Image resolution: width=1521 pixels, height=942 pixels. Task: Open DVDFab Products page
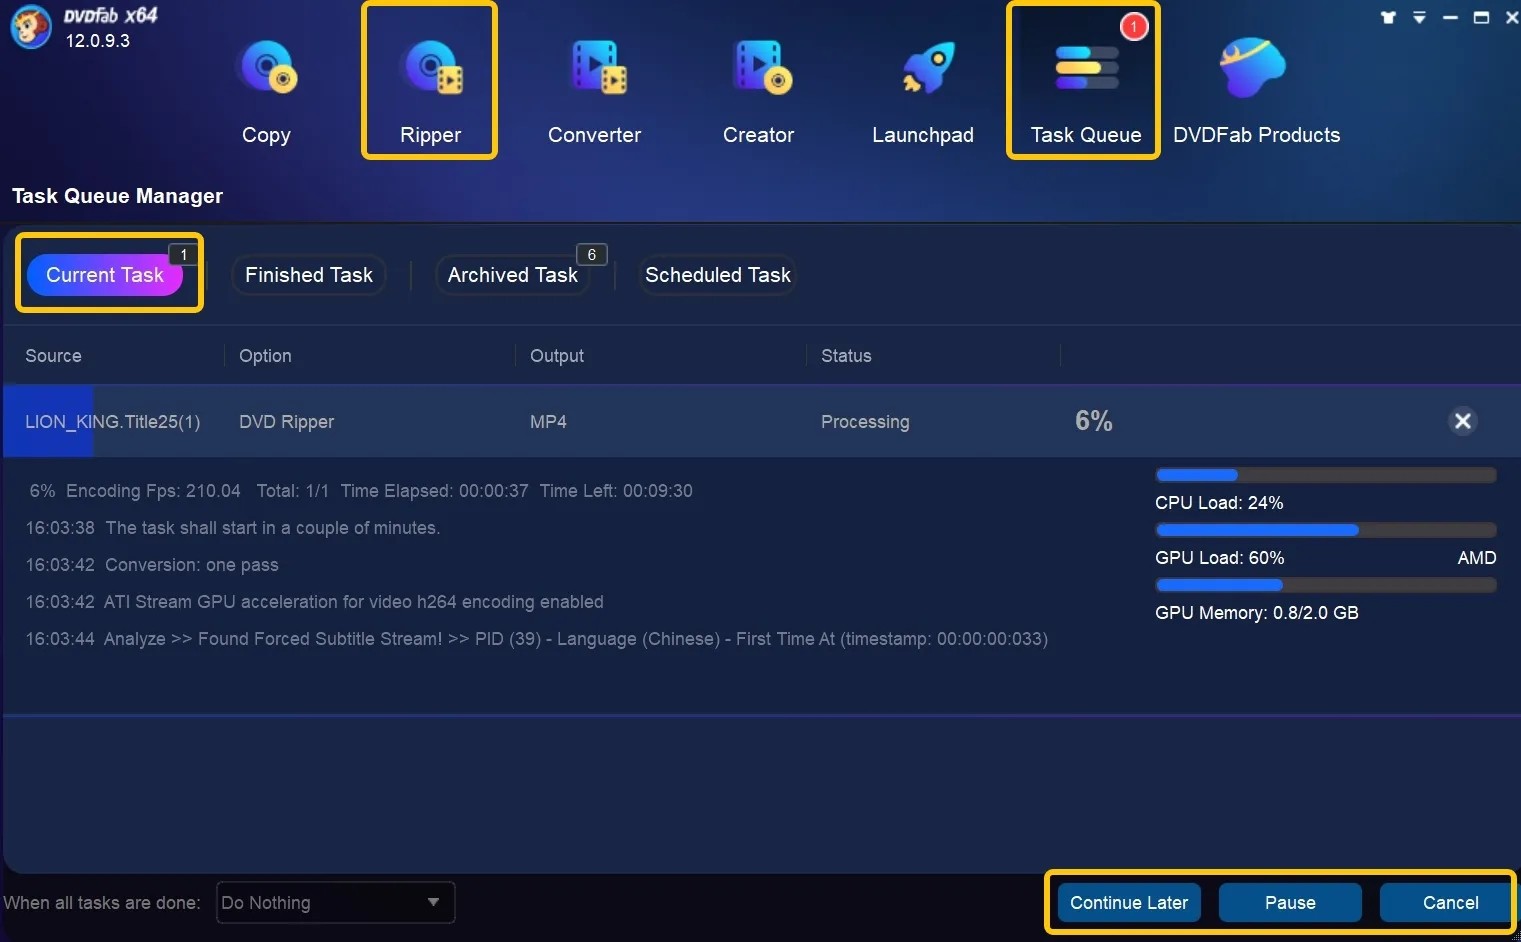[x=1256, y=92]
